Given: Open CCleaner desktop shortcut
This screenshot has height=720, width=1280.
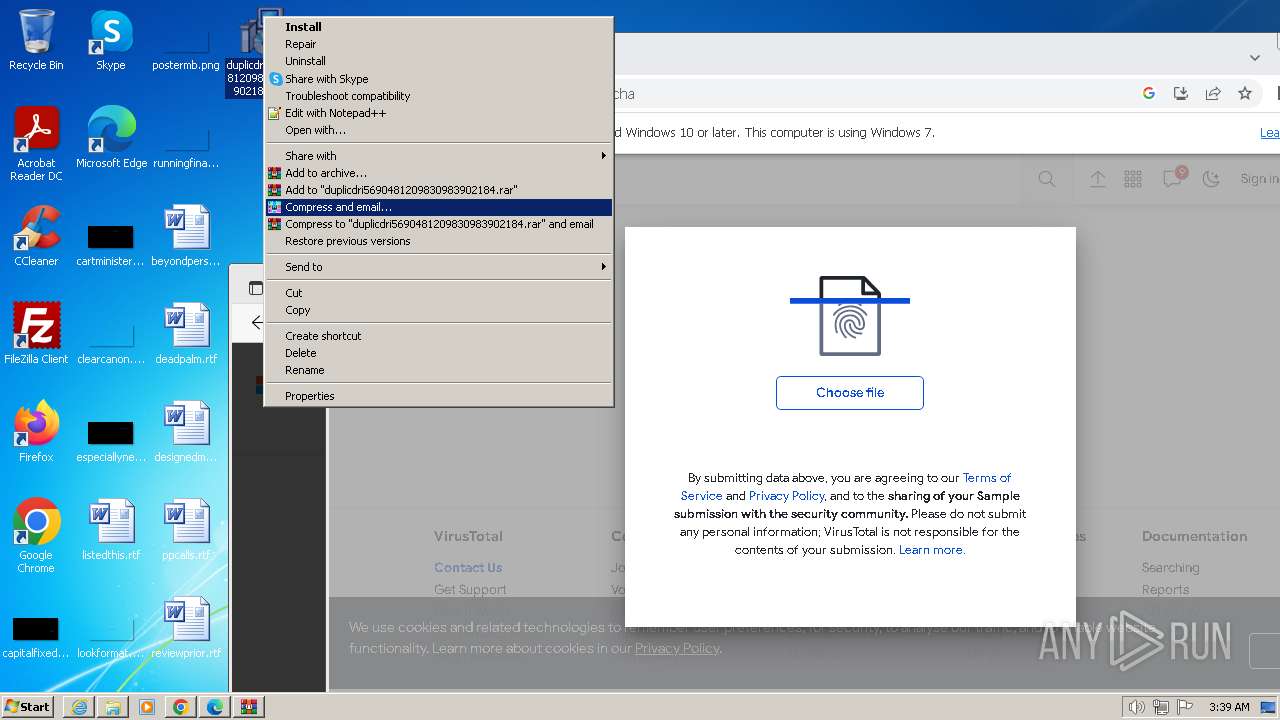Looking at the screenshot, I should click(x=36, y=236).
